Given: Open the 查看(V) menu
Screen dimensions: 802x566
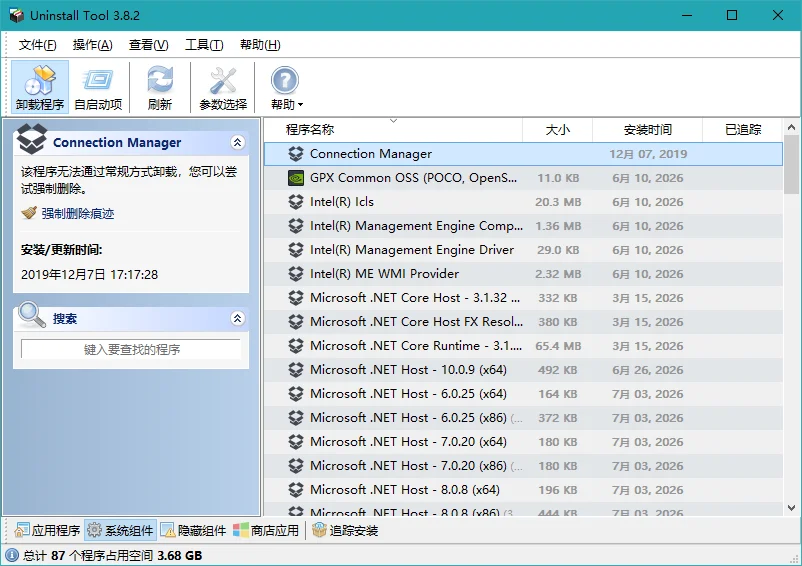Looking at the screenshot, I should tap(148, 45).
